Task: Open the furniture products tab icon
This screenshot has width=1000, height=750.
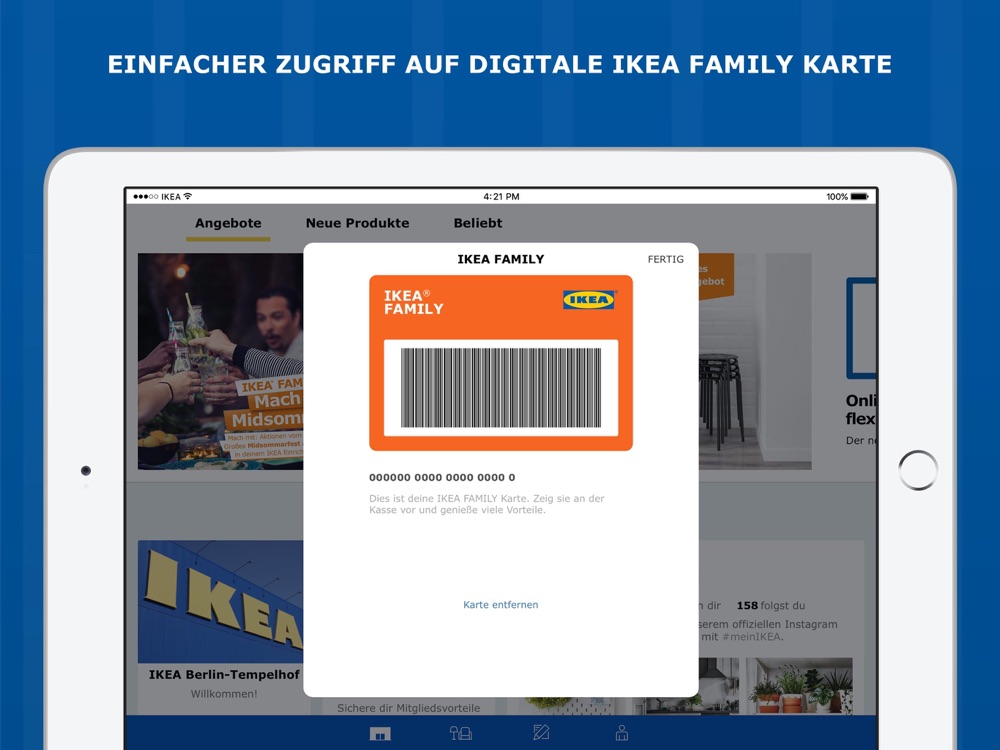Action: tap(460, 733)
